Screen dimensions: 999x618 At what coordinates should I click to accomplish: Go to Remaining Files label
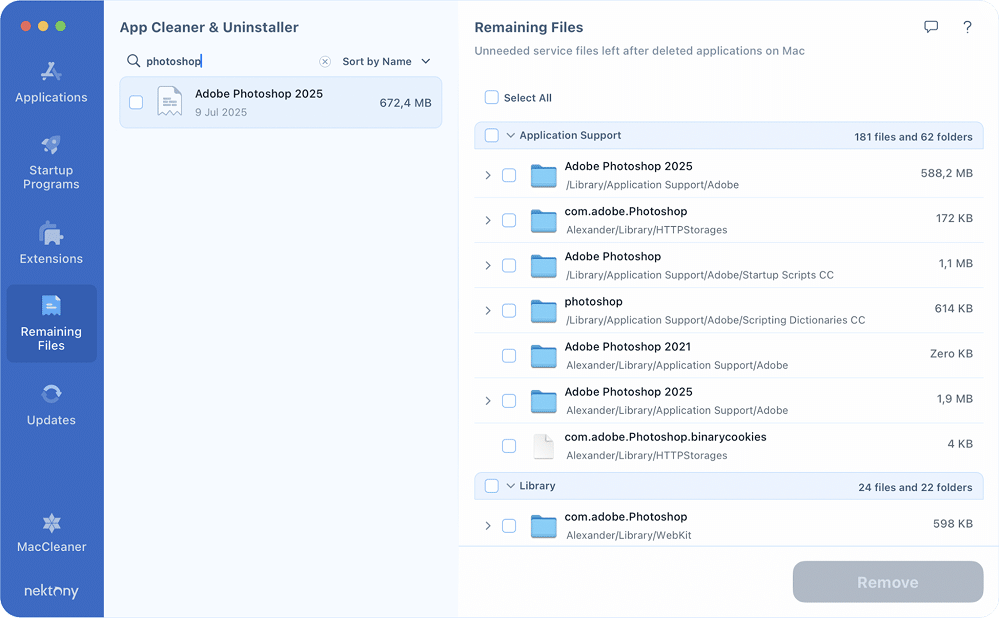(x=51, y=338)
